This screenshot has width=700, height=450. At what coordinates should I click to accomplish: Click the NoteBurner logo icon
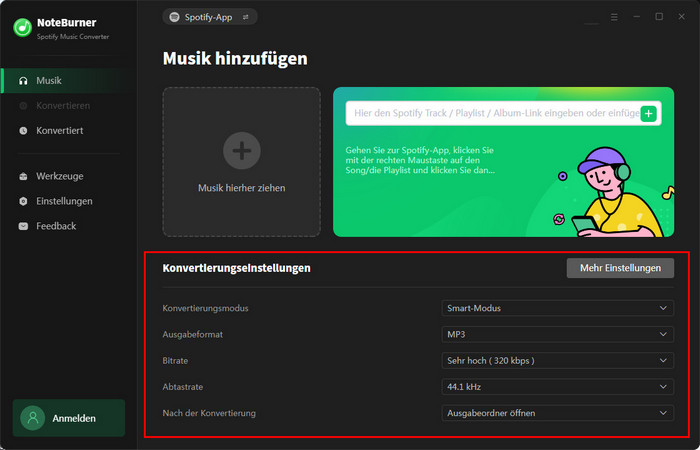(22, 28)
